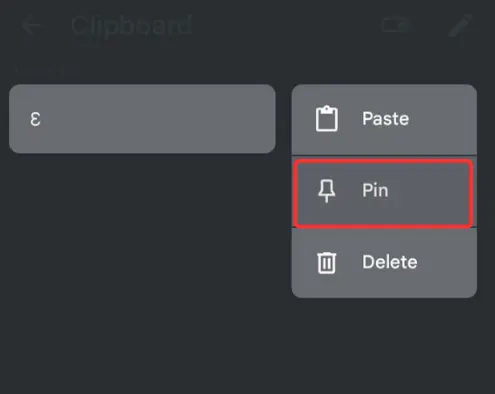
Task: Click the red-outlined Pin row
Action: click(x=384, y=194)
